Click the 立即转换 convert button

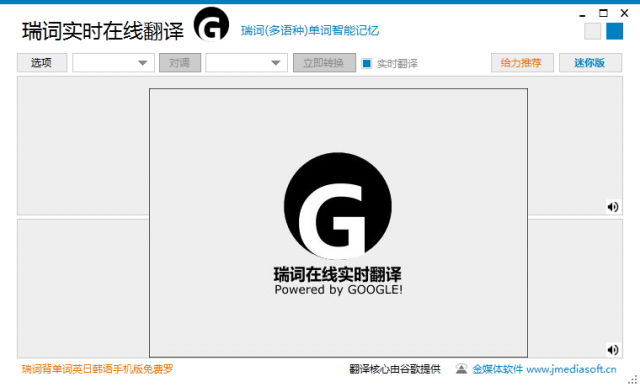(324, 63)
